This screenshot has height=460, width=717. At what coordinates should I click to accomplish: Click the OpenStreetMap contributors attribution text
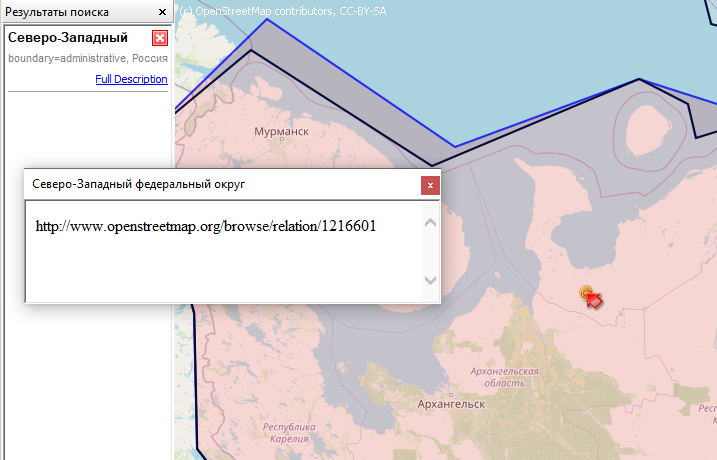pos(283,10)
